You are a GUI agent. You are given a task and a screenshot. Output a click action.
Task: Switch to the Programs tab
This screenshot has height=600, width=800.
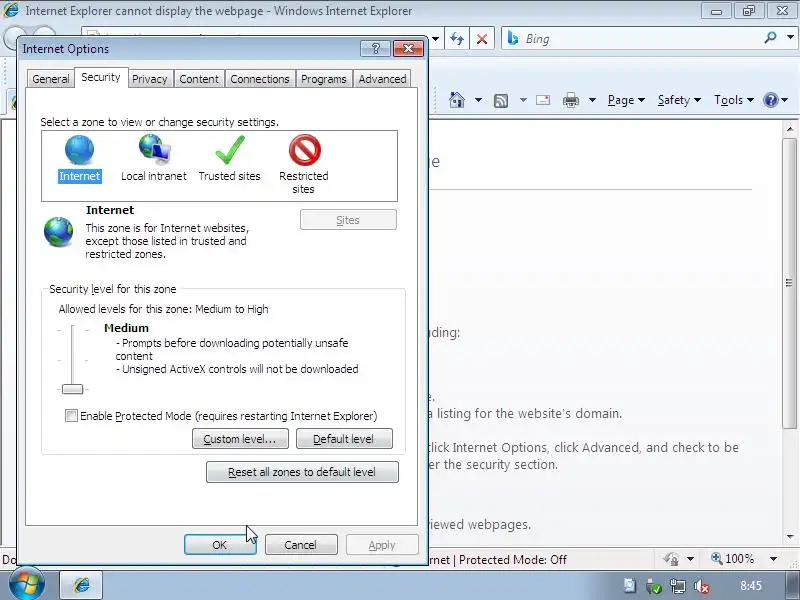click(323, 79)
